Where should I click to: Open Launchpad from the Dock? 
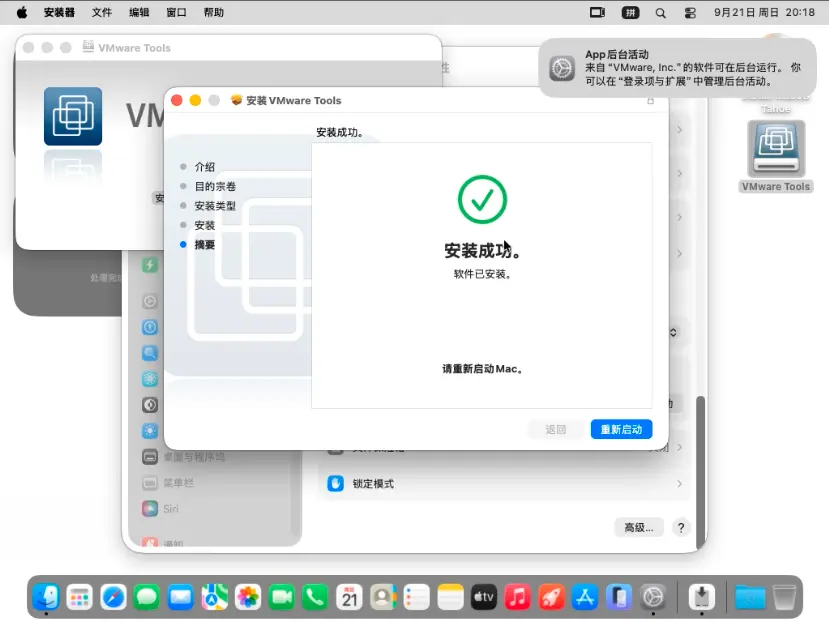(79, 597)
